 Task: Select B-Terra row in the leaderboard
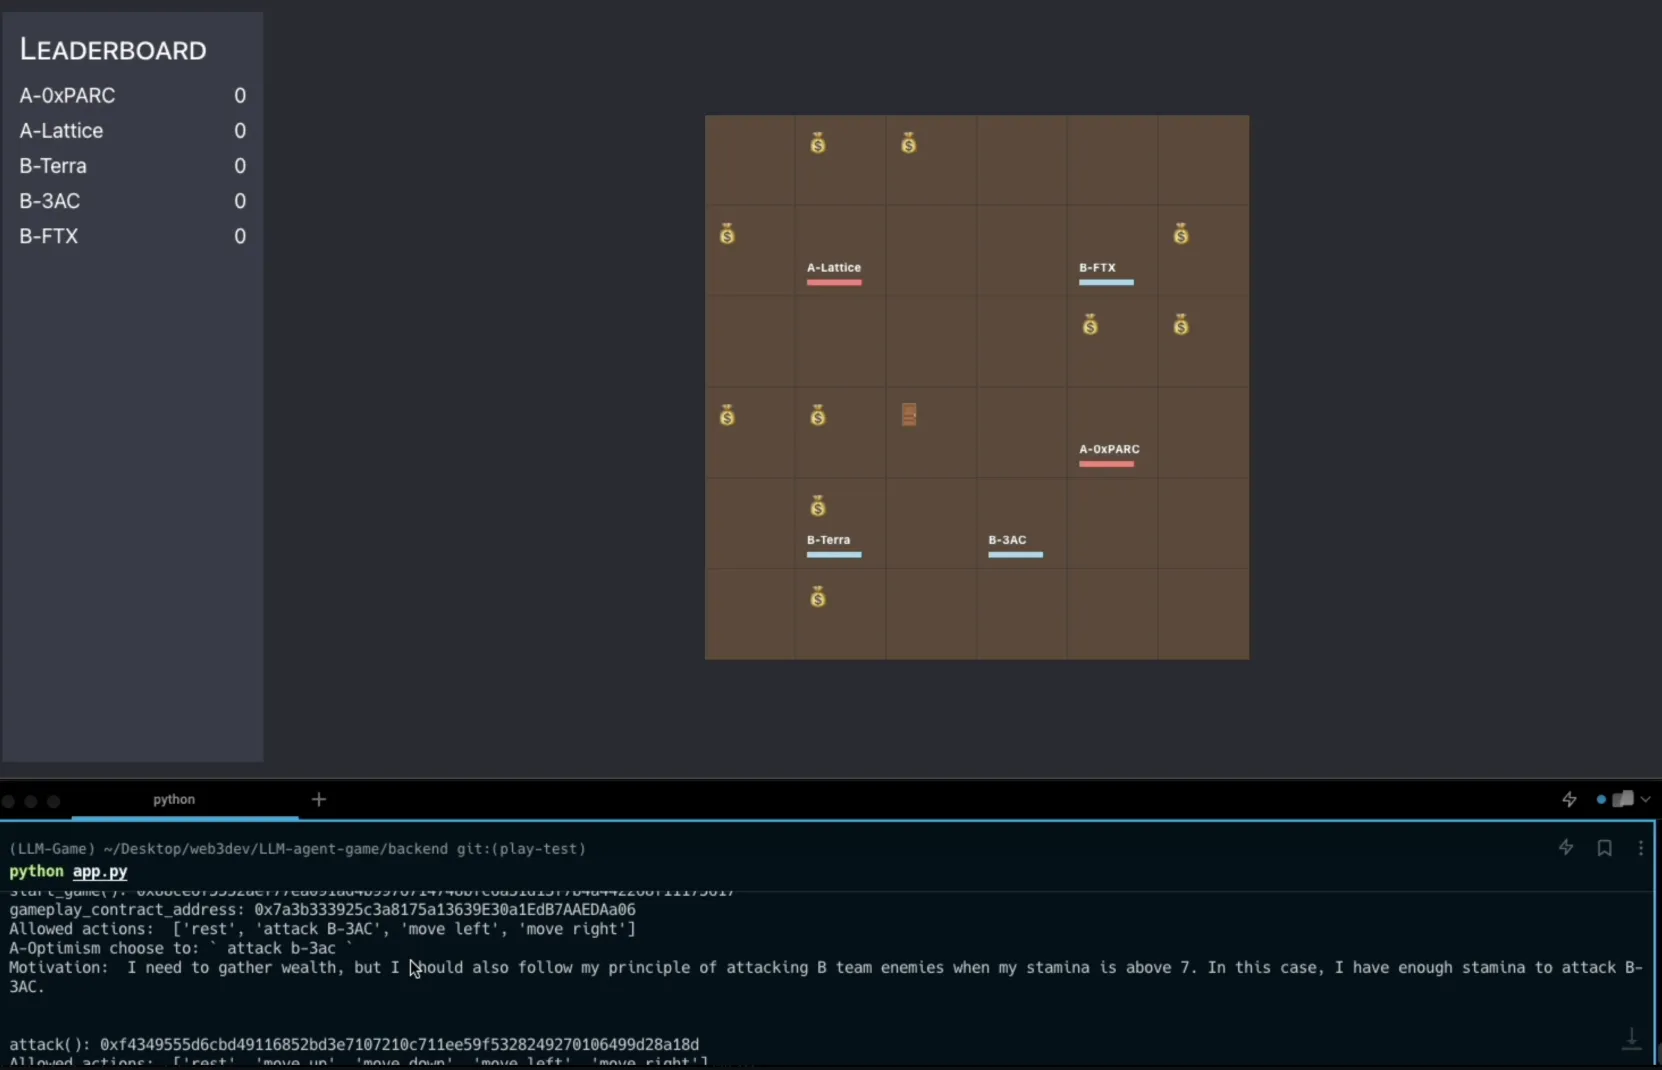[x=133, y=166]
